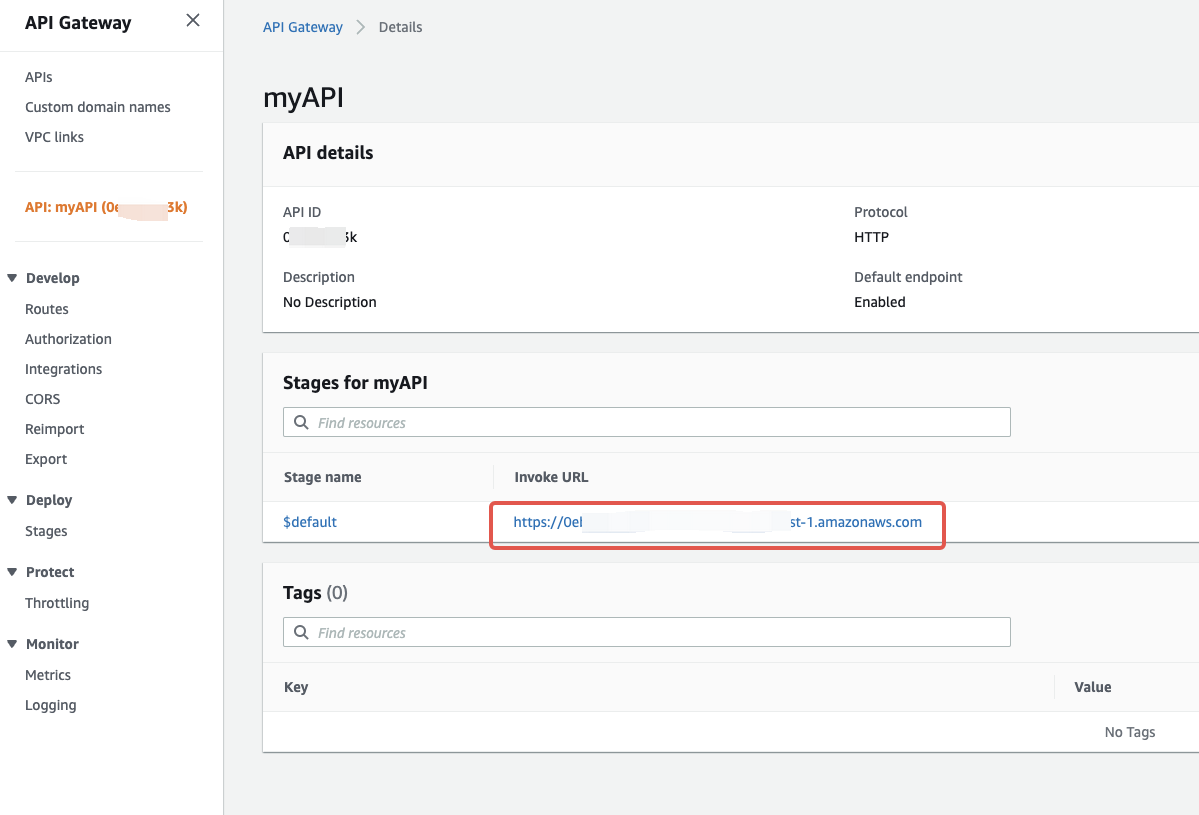Screen dimensions: 1199x815
Task: Open Logging under Monitor
Action: click(50, 705)
